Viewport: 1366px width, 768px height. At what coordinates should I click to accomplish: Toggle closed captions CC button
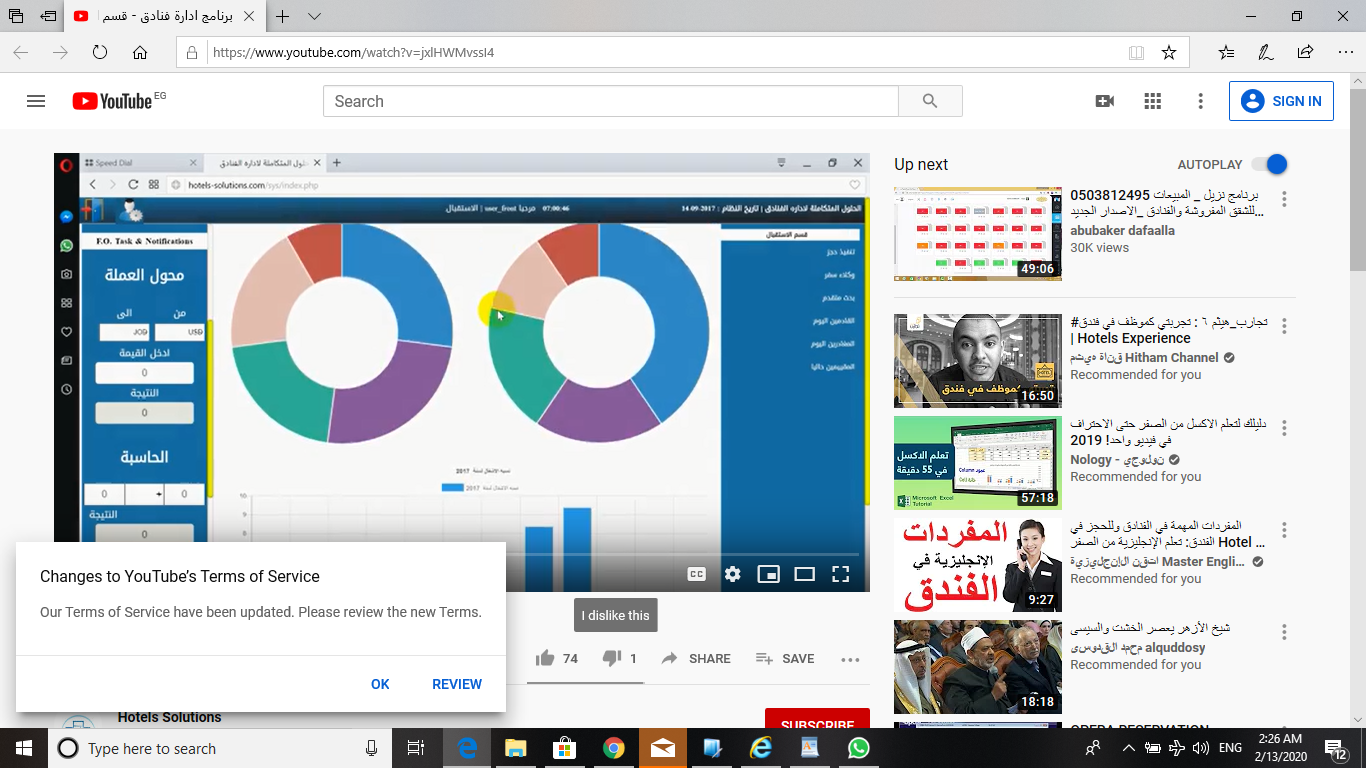coord(697,574)
